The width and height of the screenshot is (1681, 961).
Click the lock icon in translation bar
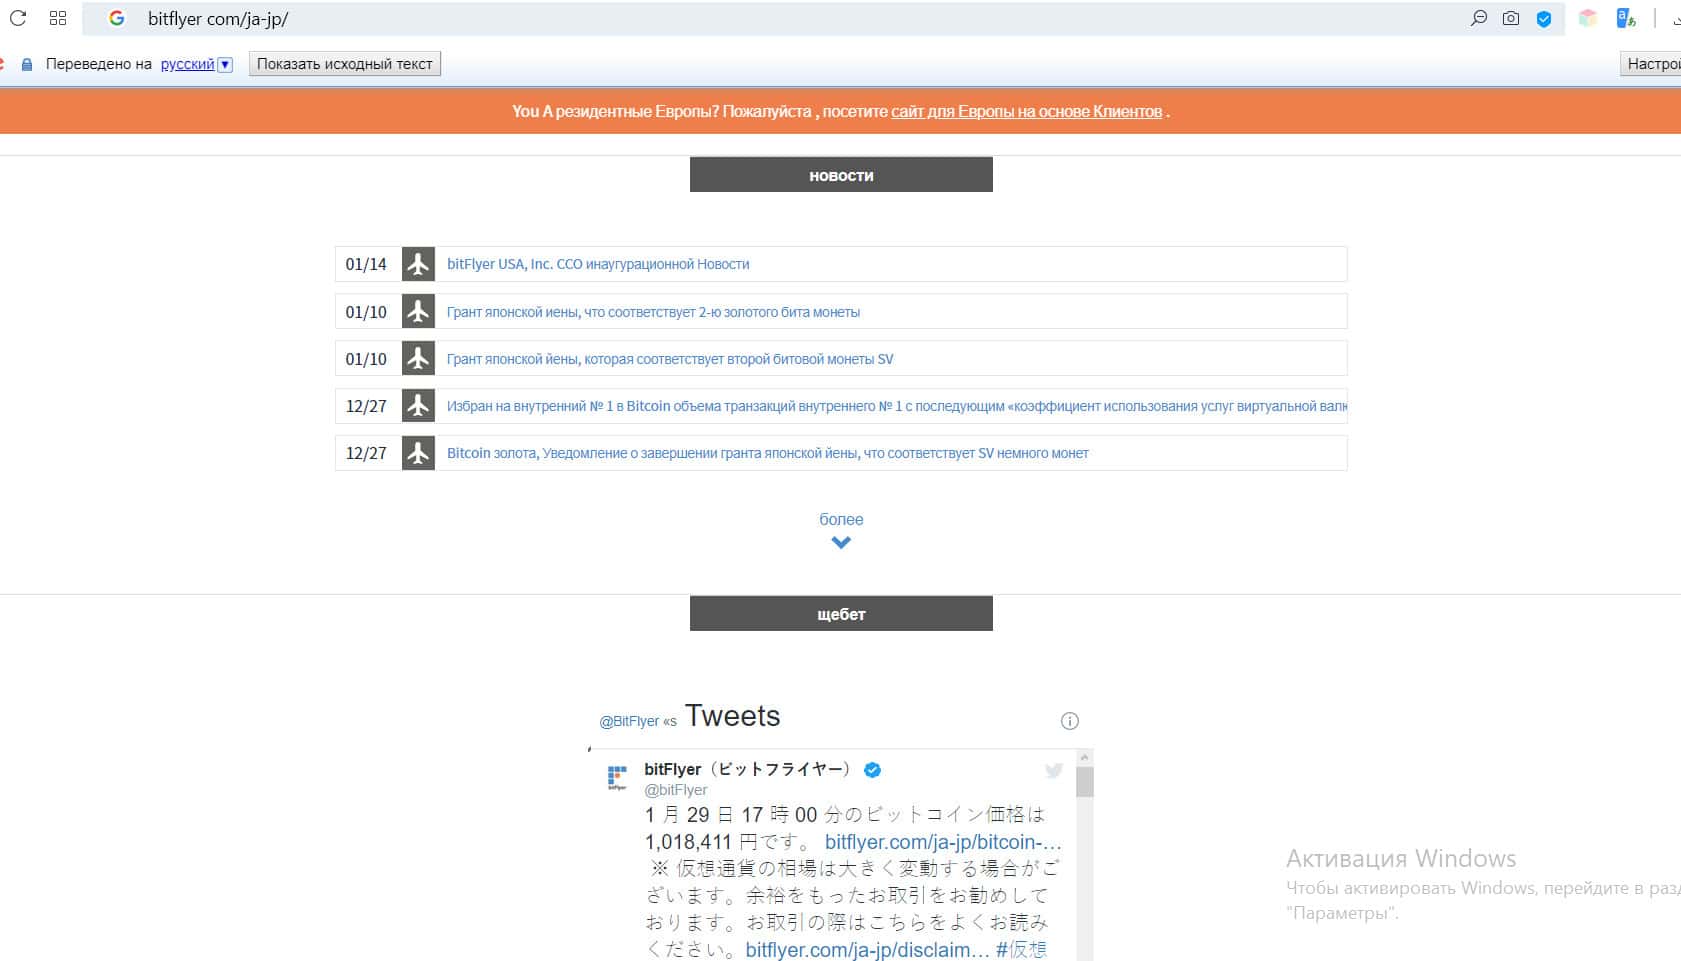tap(27, 64)
